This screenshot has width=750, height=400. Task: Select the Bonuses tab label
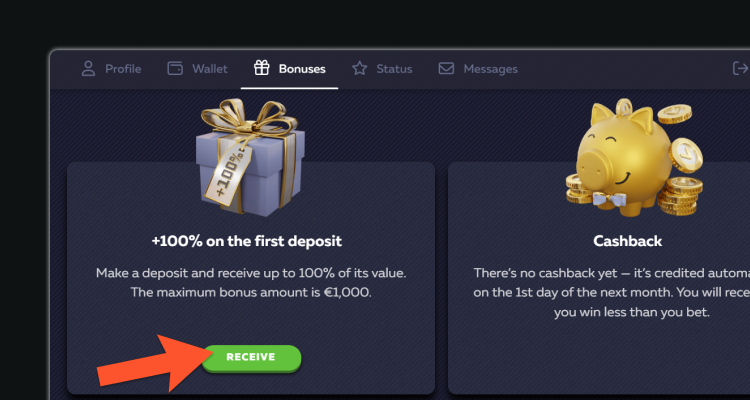click(301, 69)
